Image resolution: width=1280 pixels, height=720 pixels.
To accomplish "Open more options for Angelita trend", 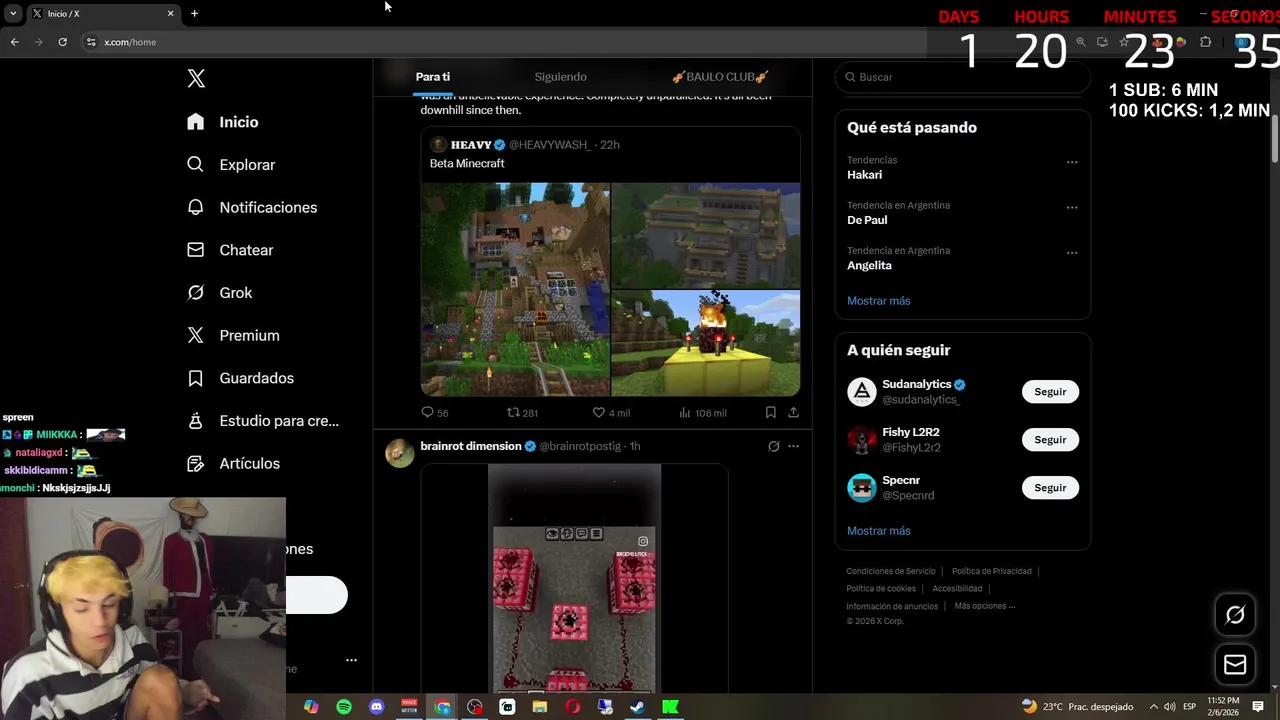I will pos(1072,253).
